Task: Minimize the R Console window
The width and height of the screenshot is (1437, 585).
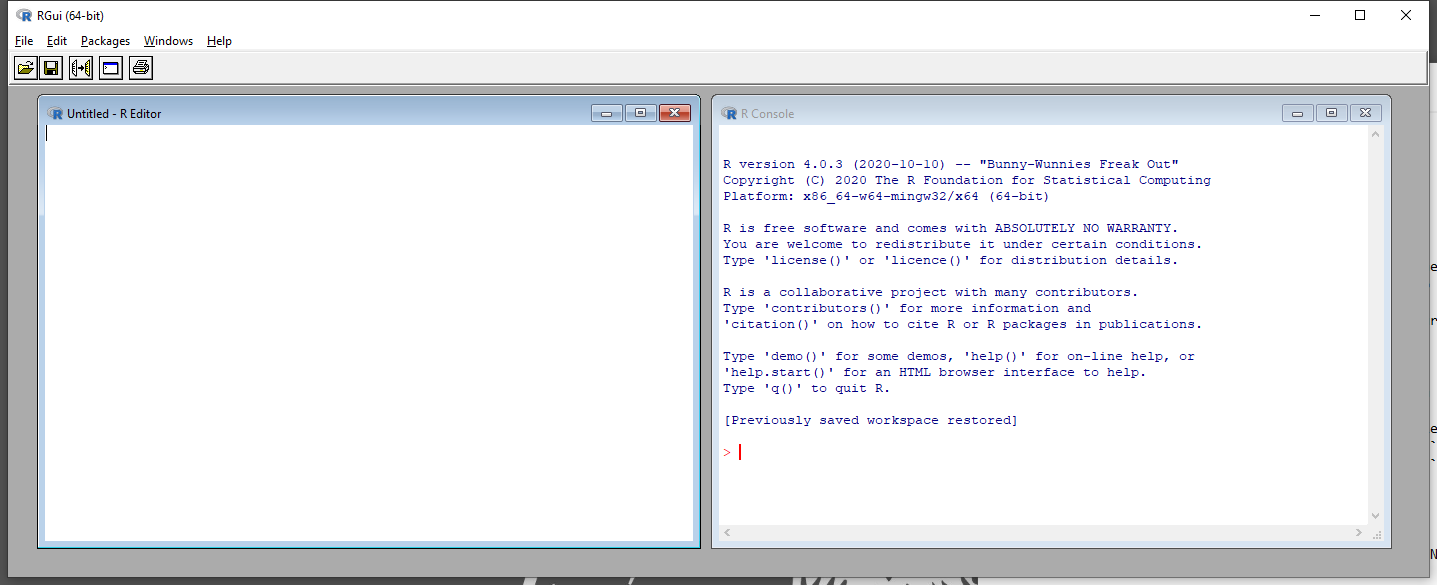Action: click(1297, 113)
